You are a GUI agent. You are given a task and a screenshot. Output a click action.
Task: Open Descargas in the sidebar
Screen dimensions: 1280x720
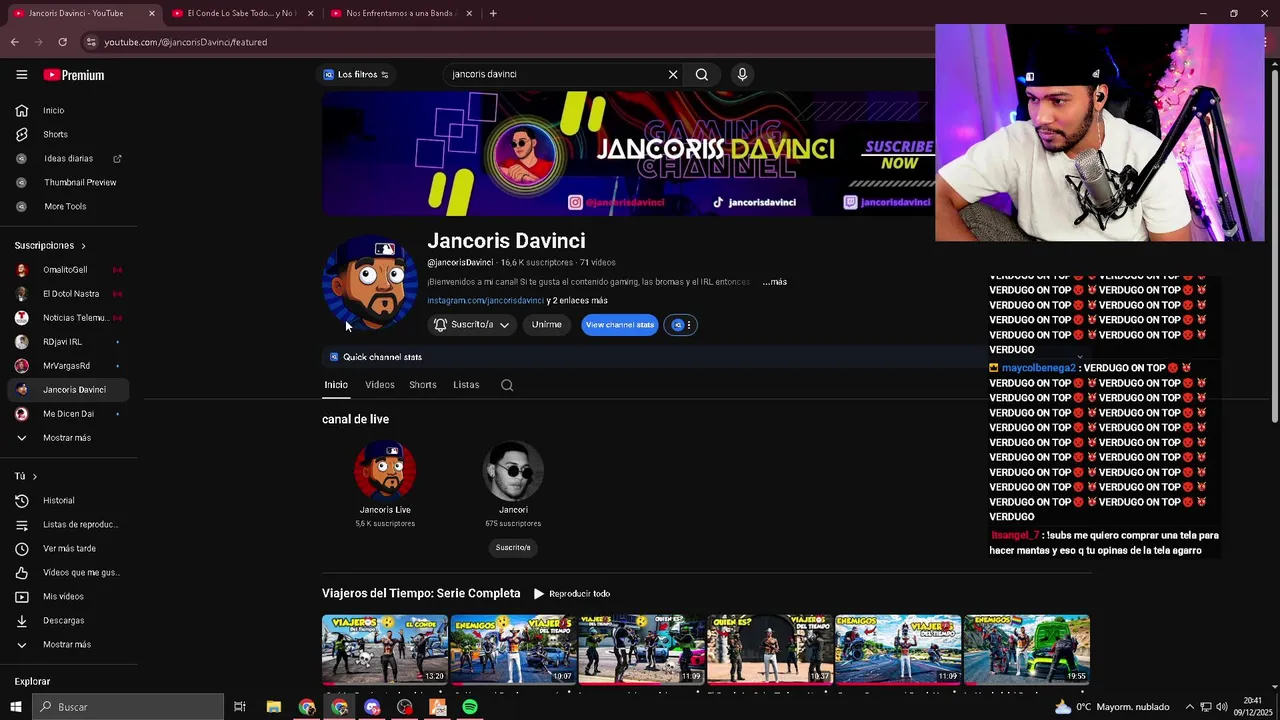[x=63, y=620]
